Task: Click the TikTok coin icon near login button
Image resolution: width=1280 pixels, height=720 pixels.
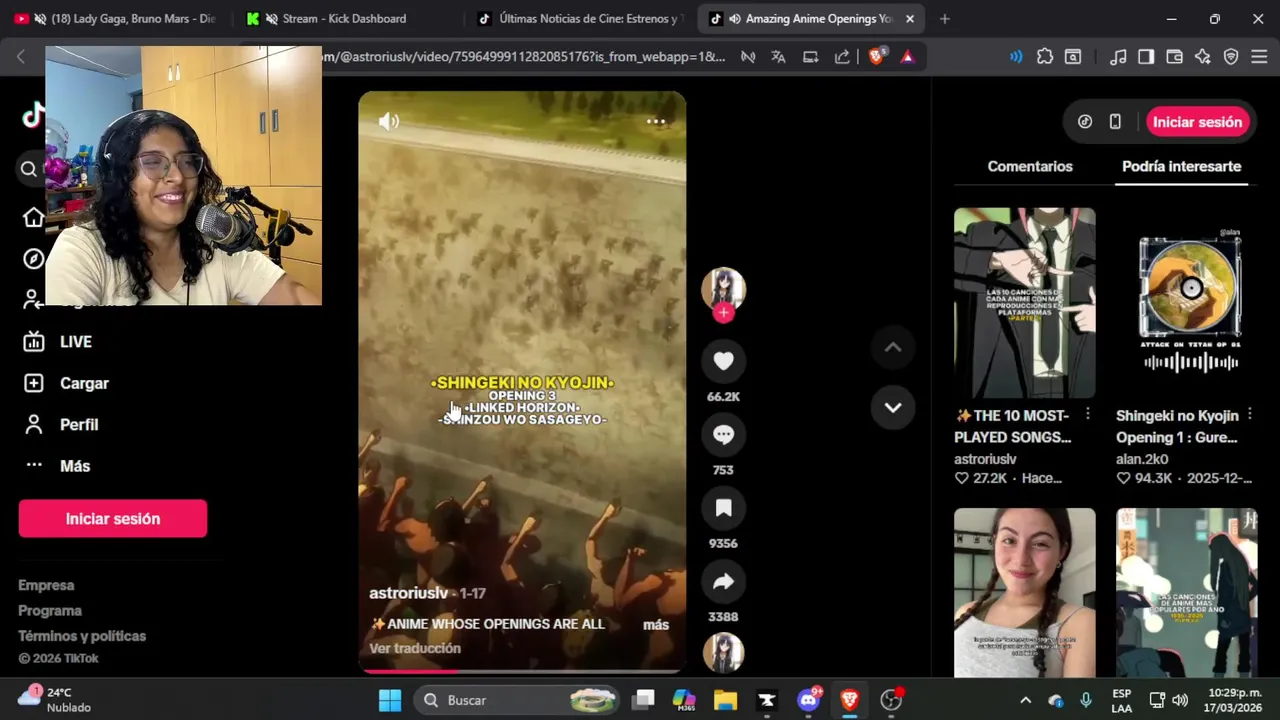Action: [1085, 122]
